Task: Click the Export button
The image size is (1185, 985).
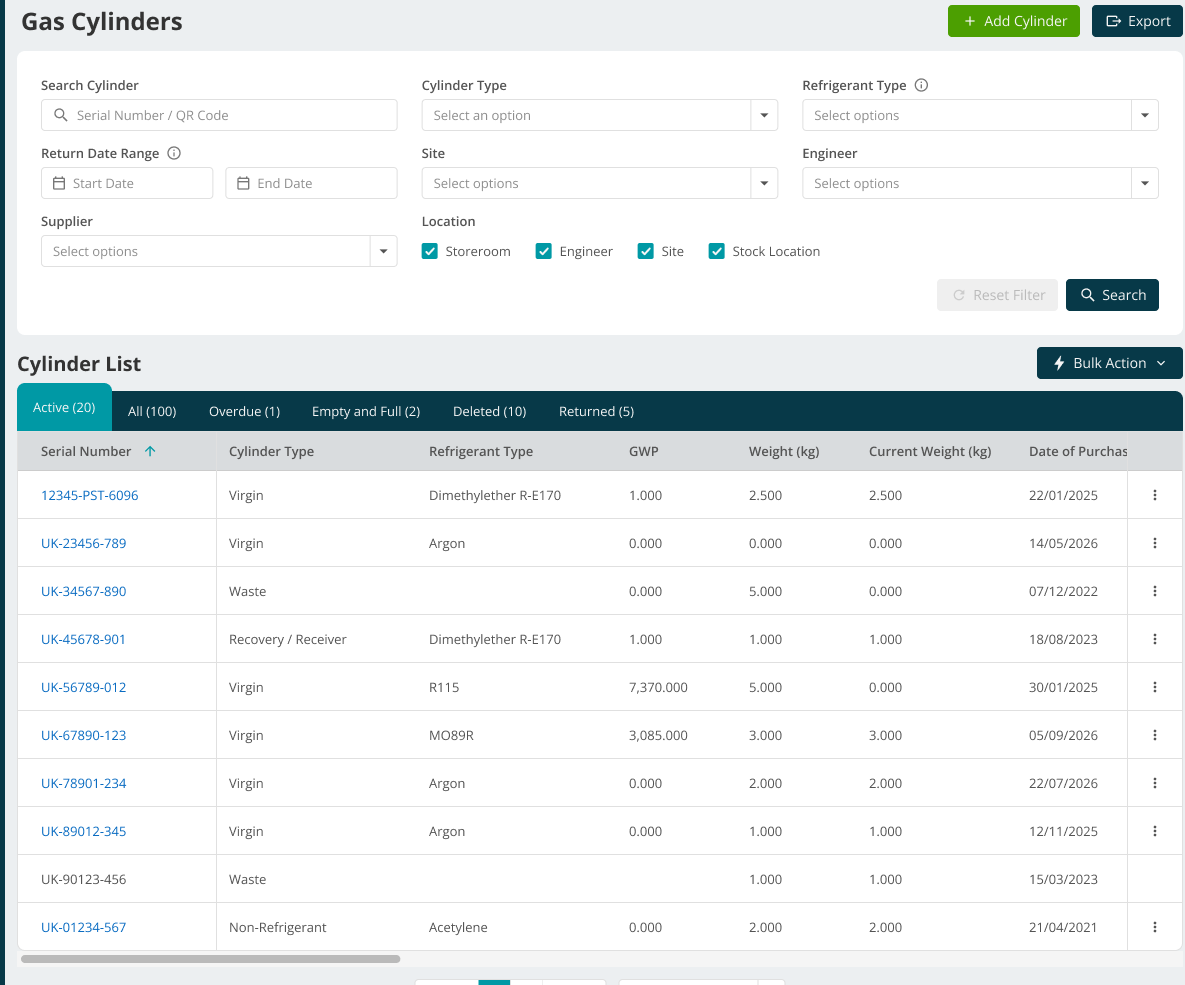Action: [x=1137, y=21]
